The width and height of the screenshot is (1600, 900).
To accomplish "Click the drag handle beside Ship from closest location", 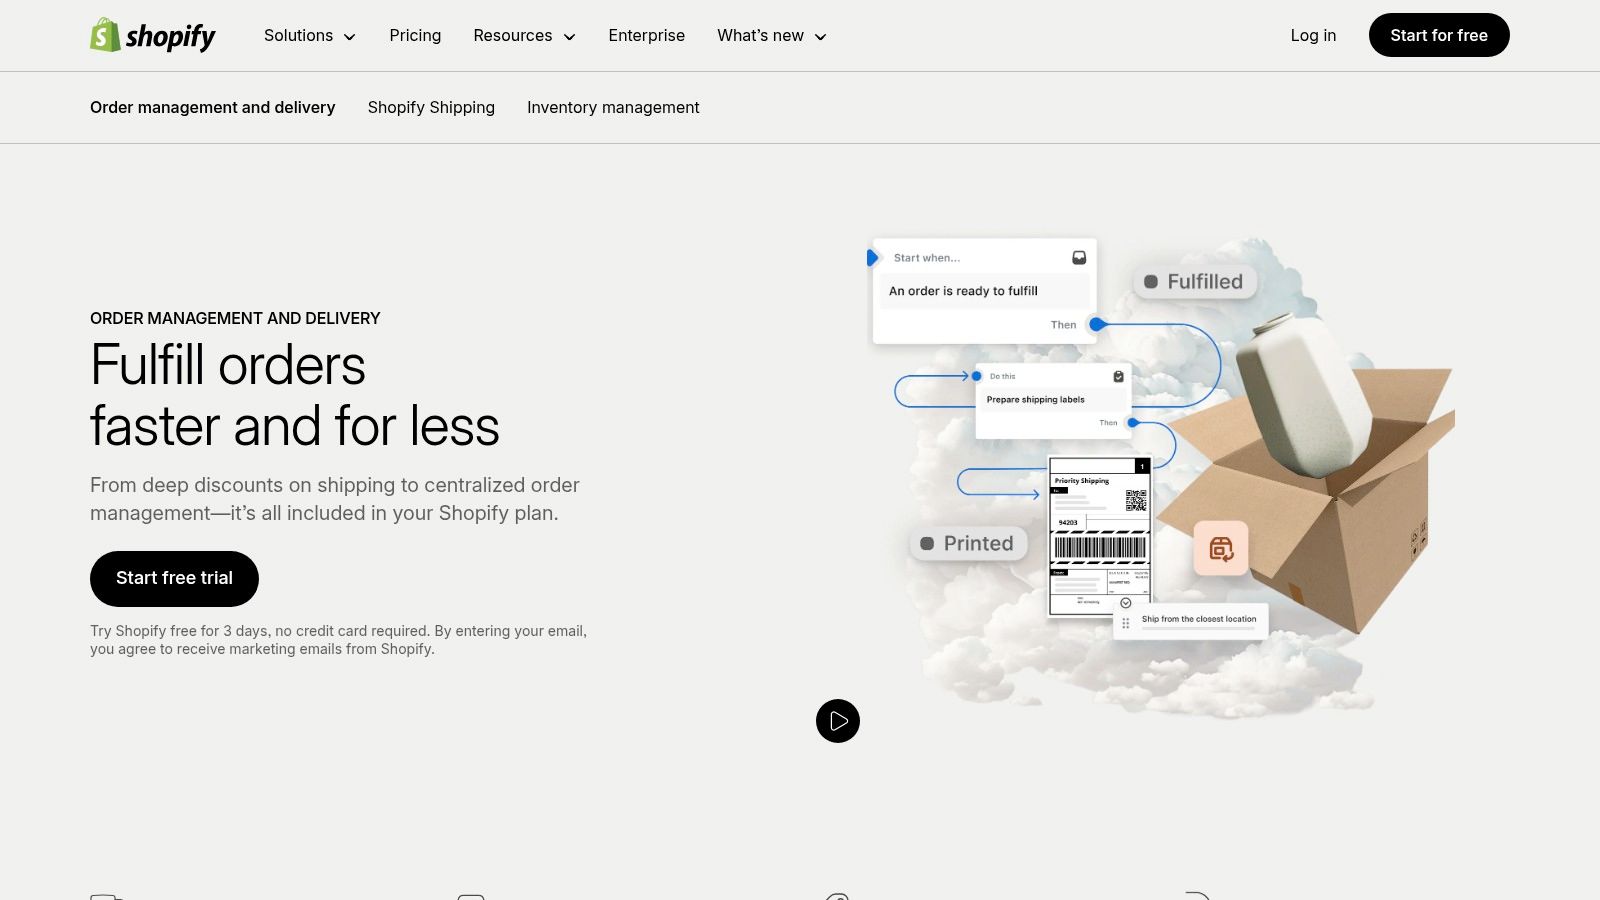I will coord(1126,623).
